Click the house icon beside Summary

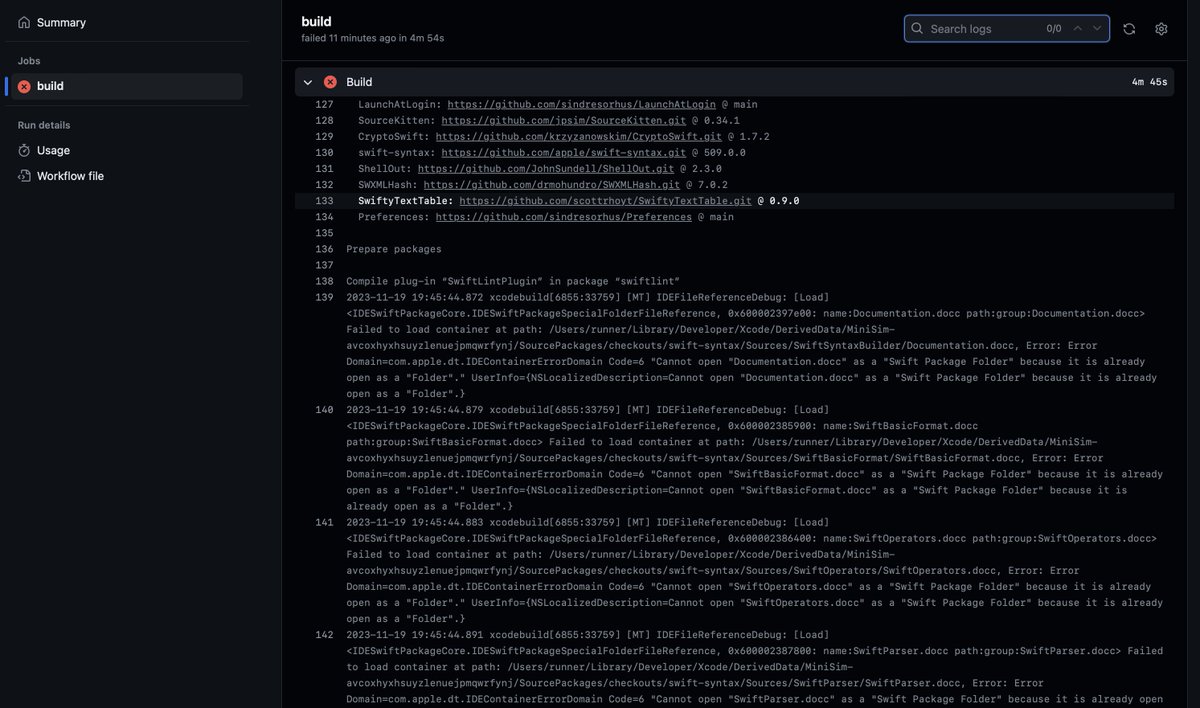pyautogui.click(x=24, y=22)
